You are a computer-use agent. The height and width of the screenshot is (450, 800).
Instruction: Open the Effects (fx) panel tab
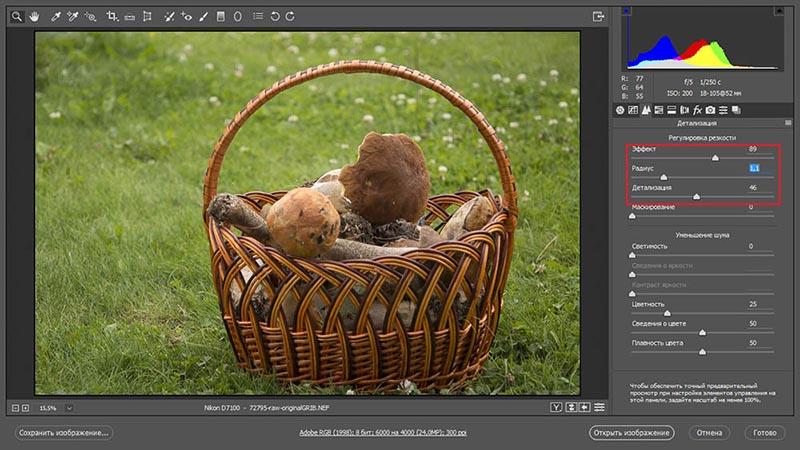click(x=697, y=110)
